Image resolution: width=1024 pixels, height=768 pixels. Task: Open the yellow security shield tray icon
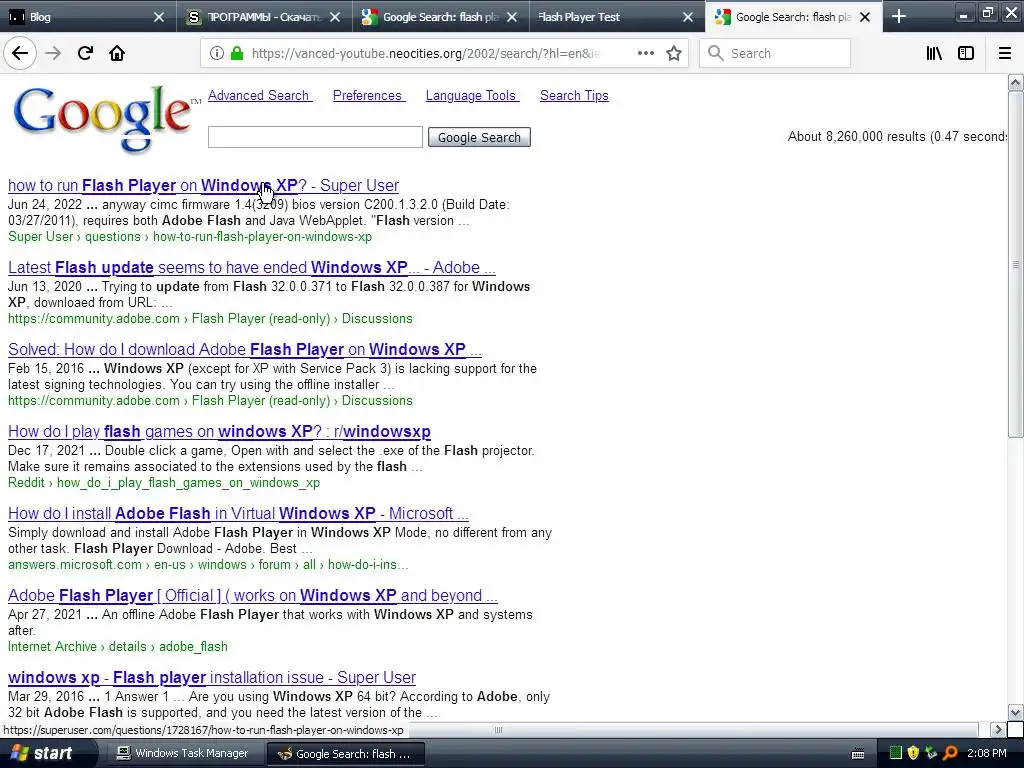[913, 753]
